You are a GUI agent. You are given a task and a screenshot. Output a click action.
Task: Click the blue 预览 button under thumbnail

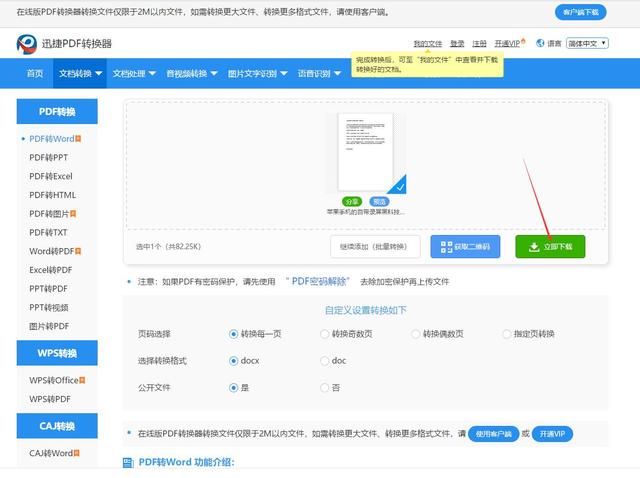coord(379,202)
